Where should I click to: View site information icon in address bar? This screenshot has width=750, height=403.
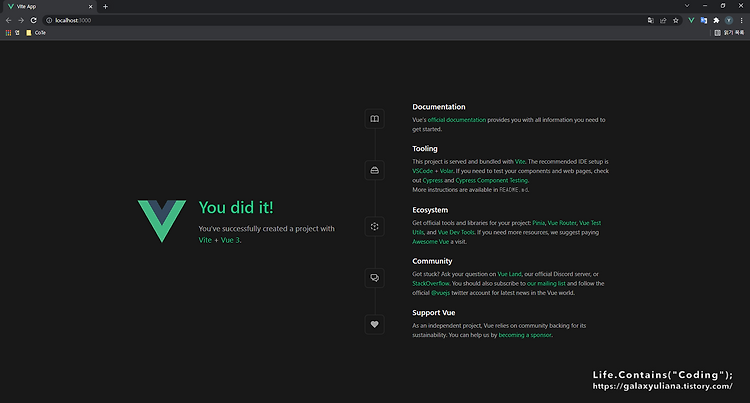tap(49, 20)
